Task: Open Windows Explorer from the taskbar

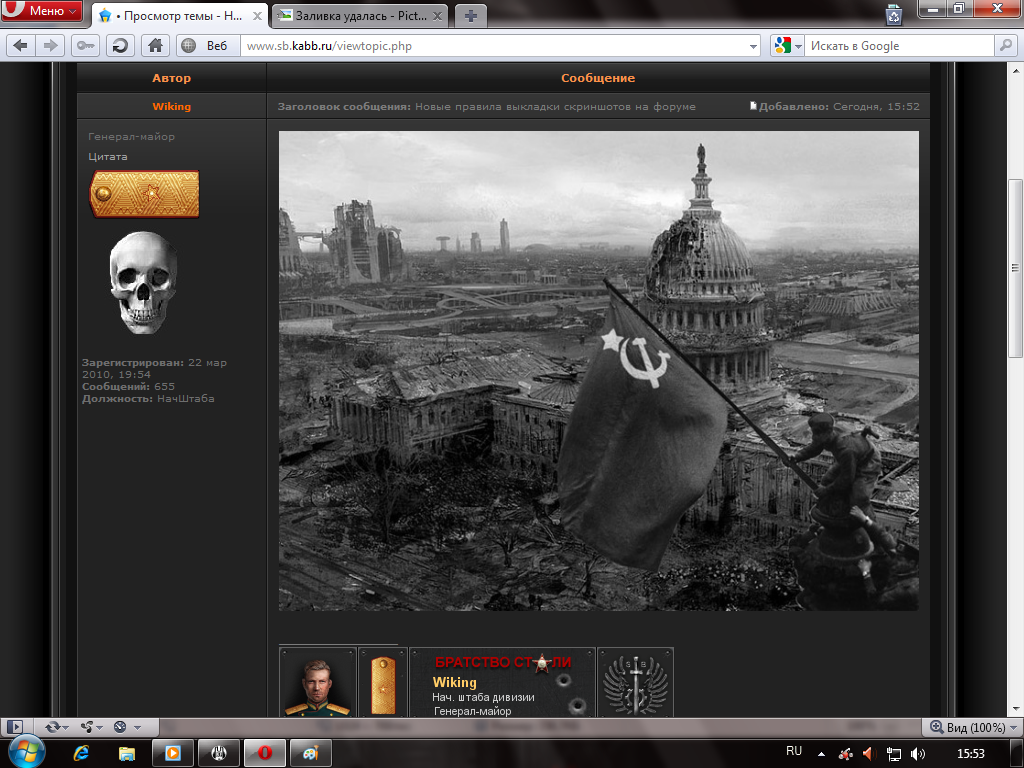Action: [x=127, y=753]
